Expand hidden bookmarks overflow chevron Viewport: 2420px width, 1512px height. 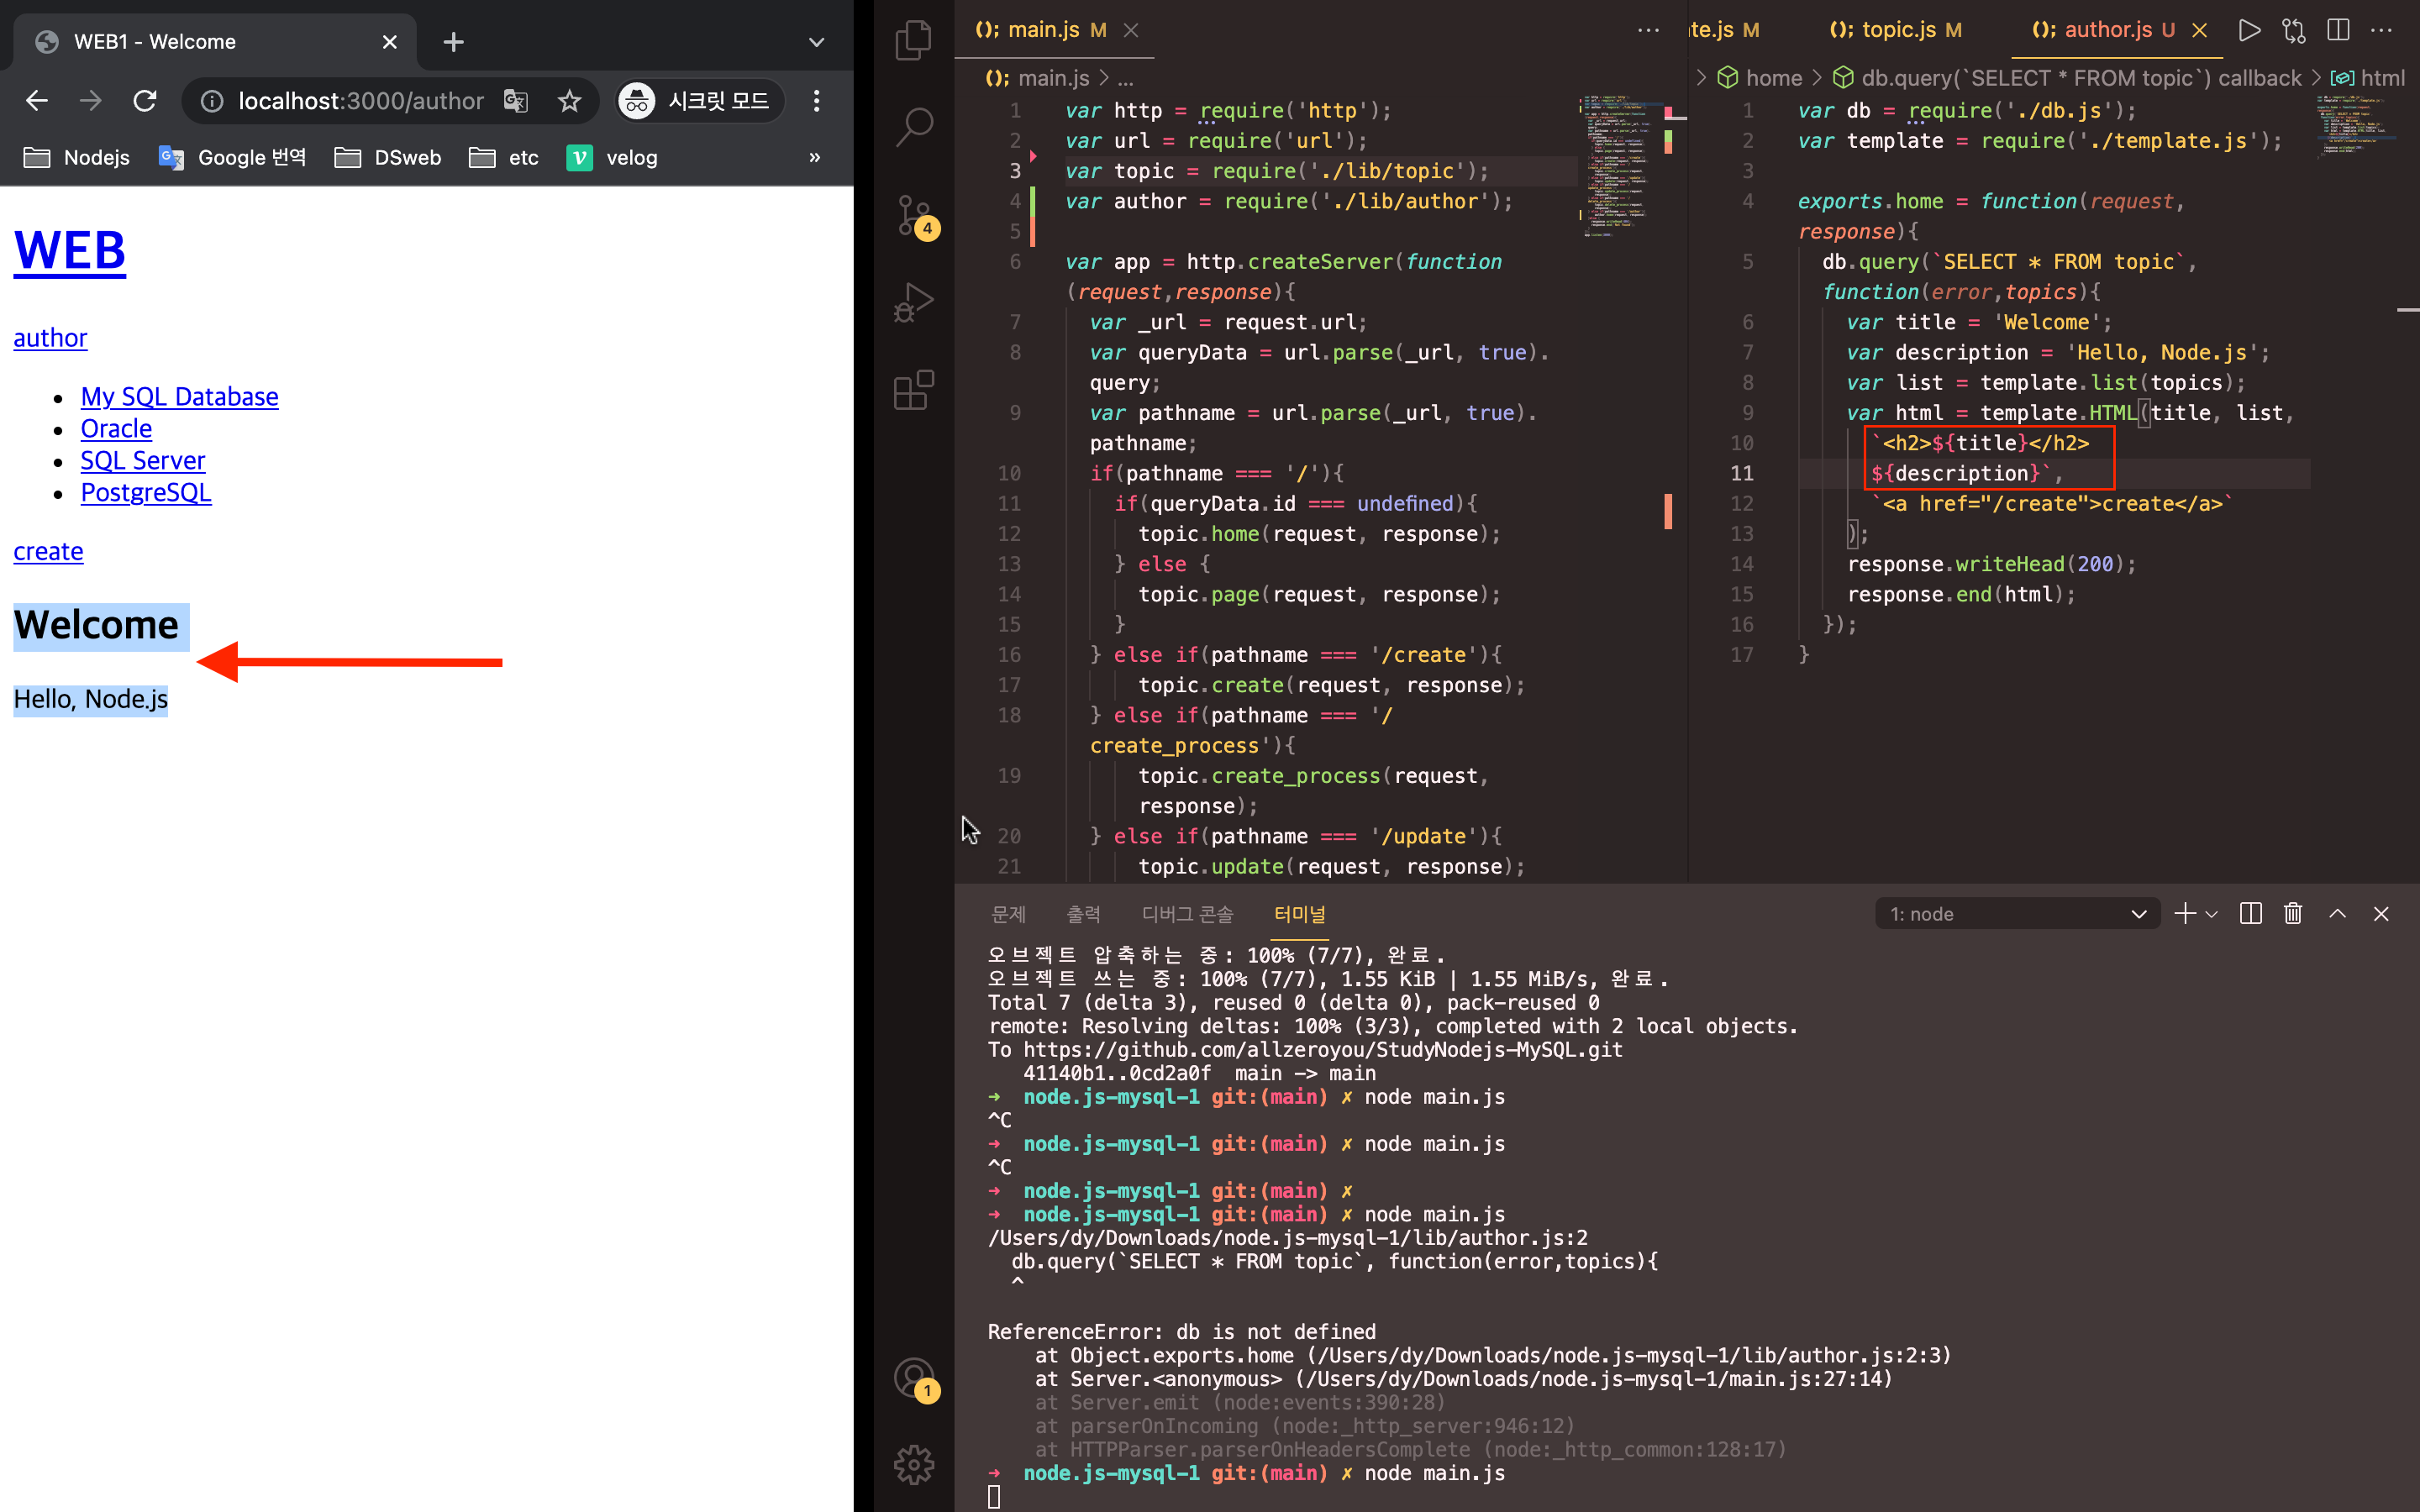[814, 157]
